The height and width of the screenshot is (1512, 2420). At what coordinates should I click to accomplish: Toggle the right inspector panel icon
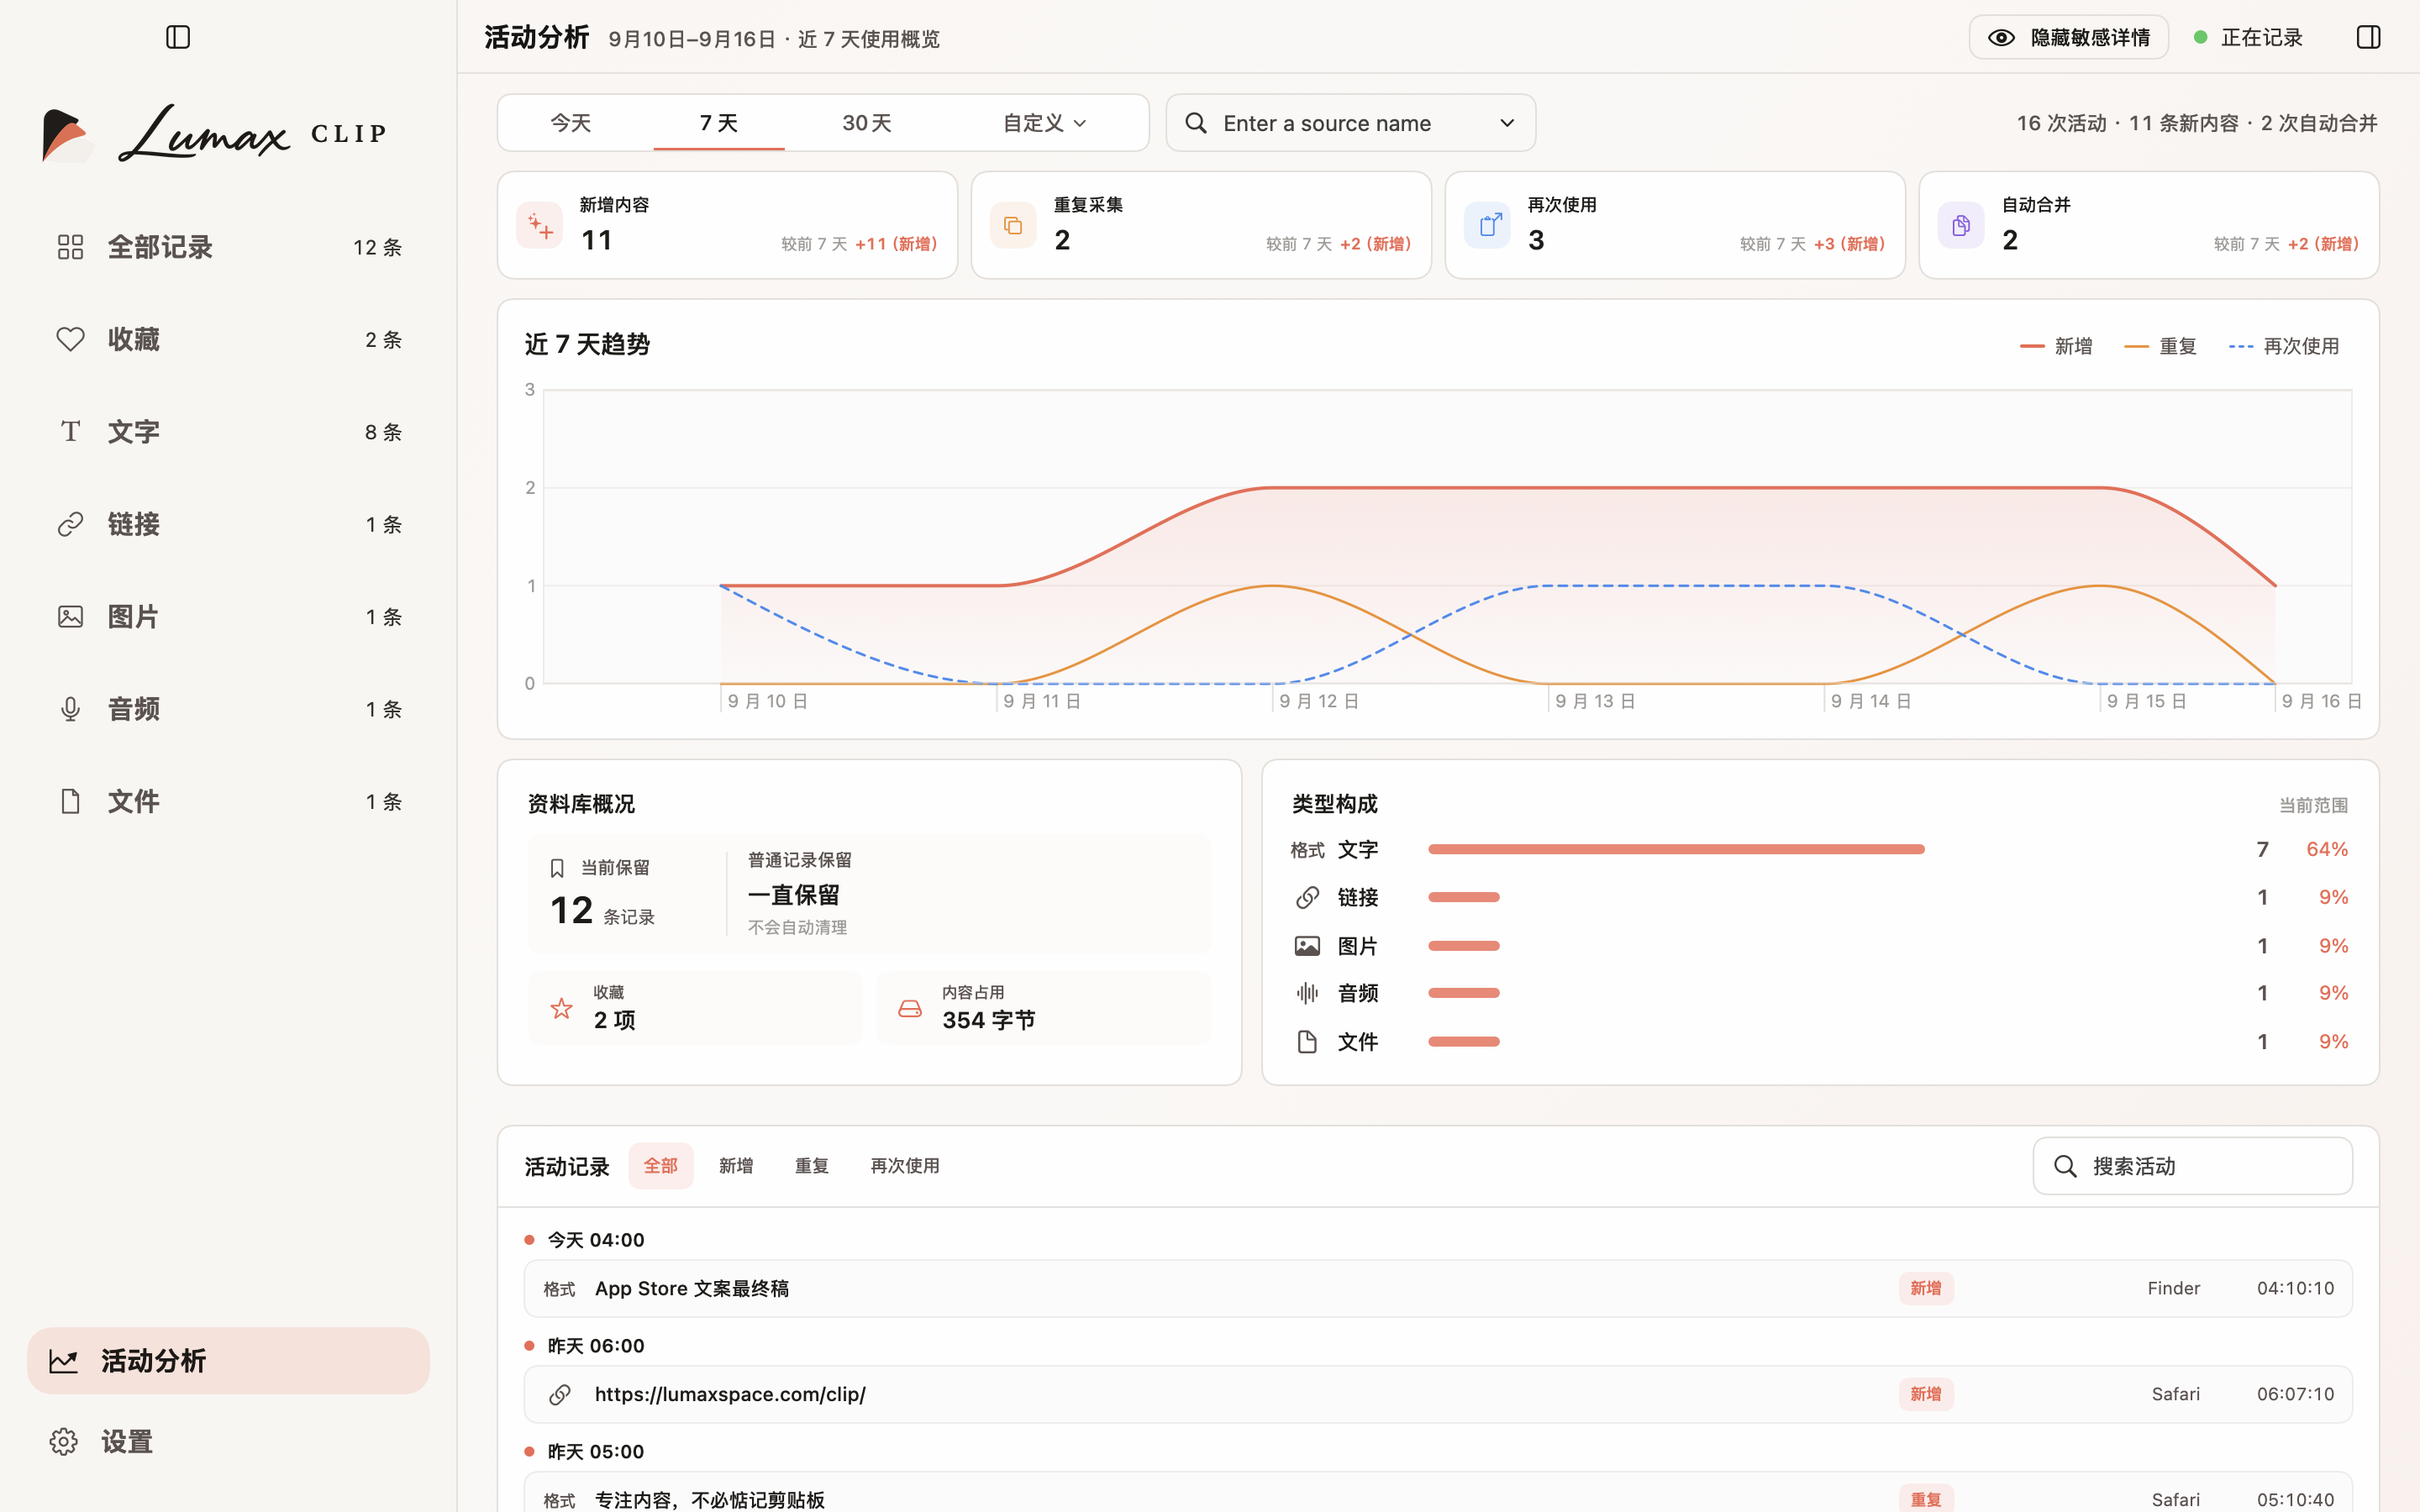[2368, 37]
